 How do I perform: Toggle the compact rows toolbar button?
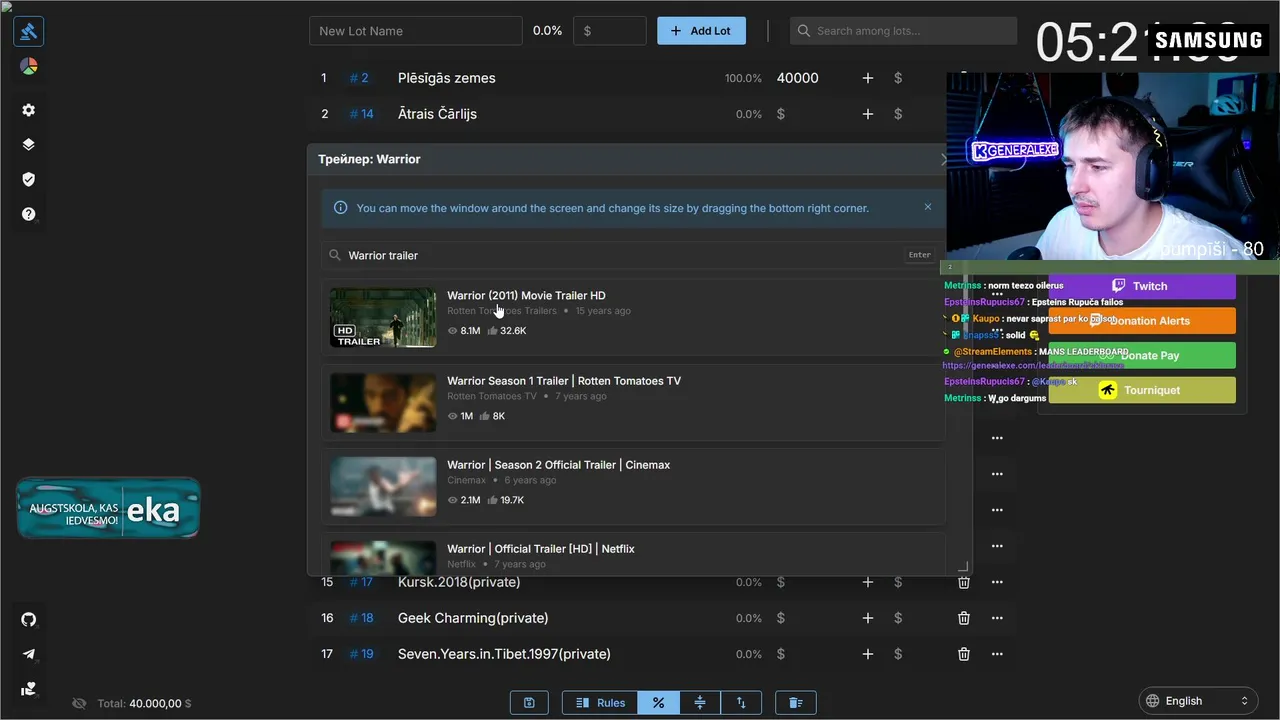click(x=700, y=703)
